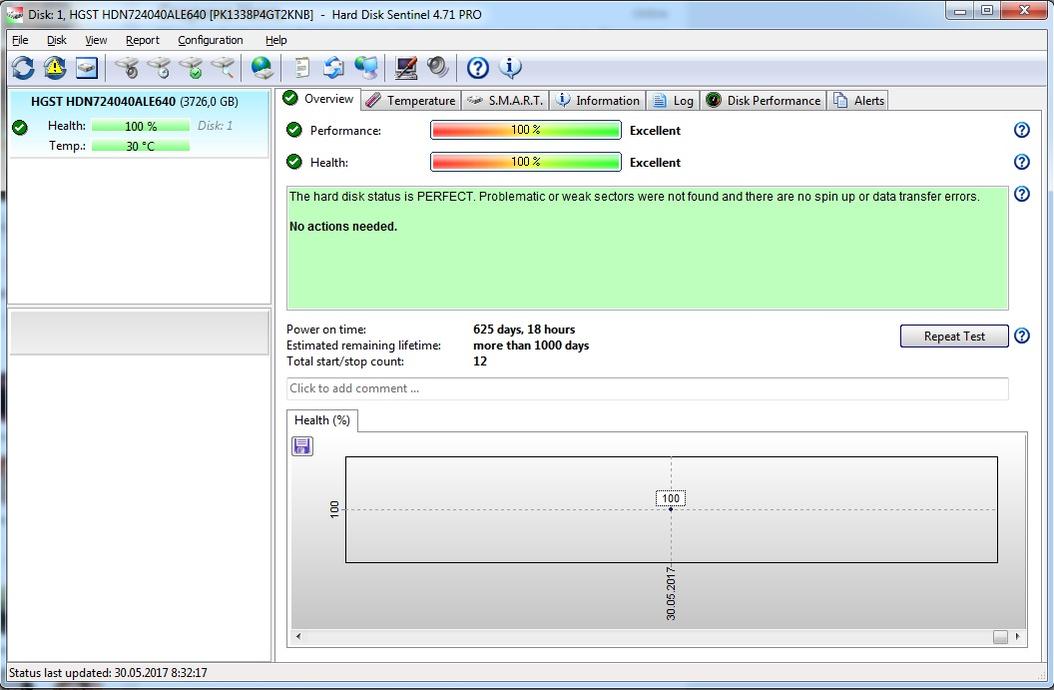Click the disk window toolbar icon
1054x690 pixels.
pyautogui.click(x=87, y=67)
